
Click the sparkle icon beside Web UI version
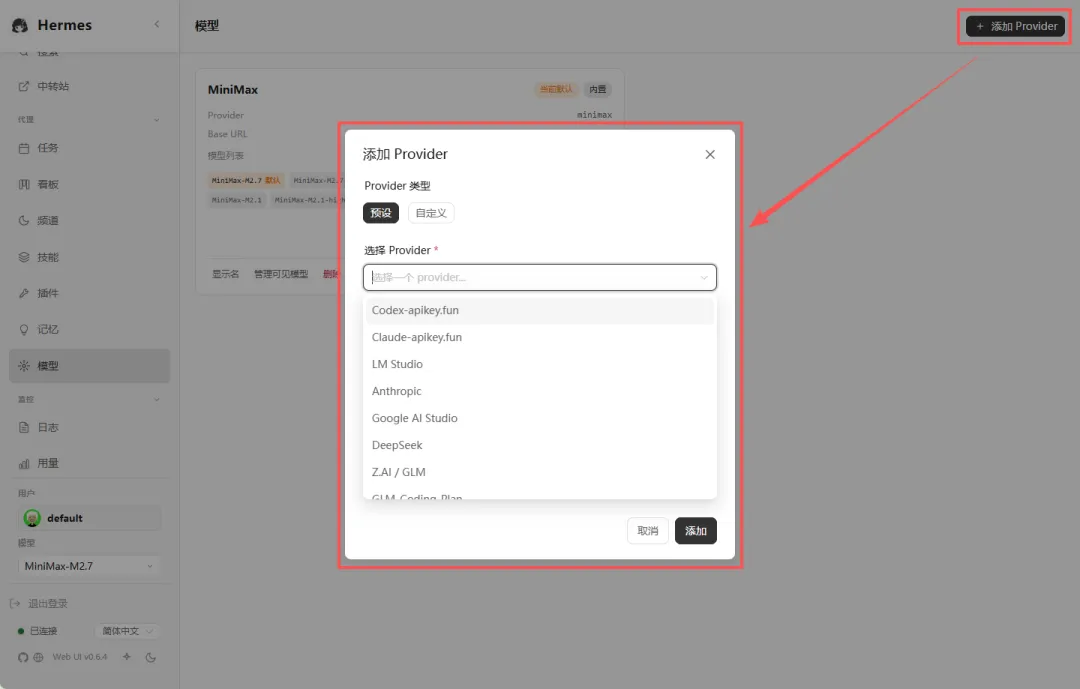[x=127, y=657]
